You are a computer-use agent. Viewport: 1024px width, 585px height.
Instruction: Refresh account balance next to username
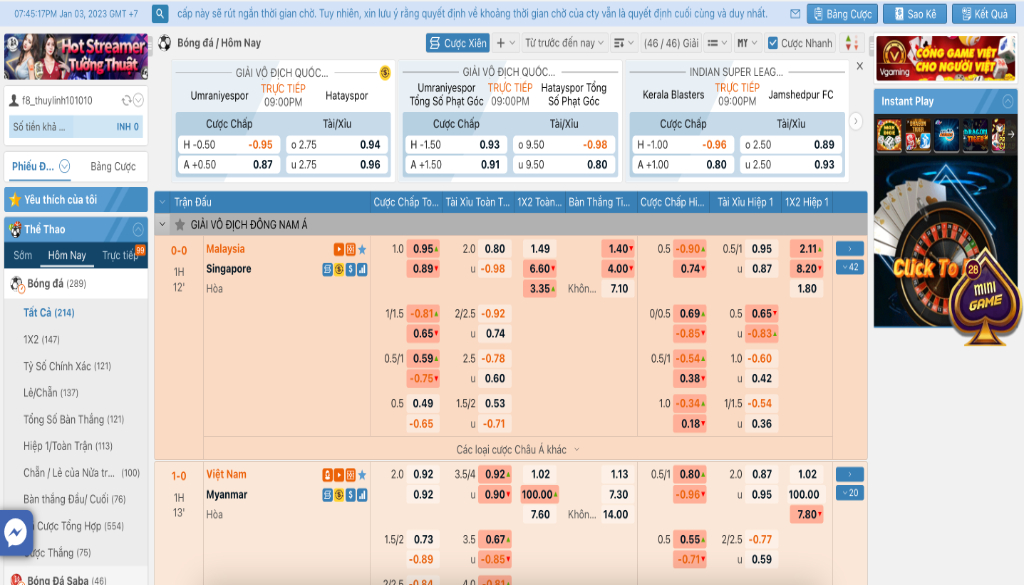[x=126, y=101]
